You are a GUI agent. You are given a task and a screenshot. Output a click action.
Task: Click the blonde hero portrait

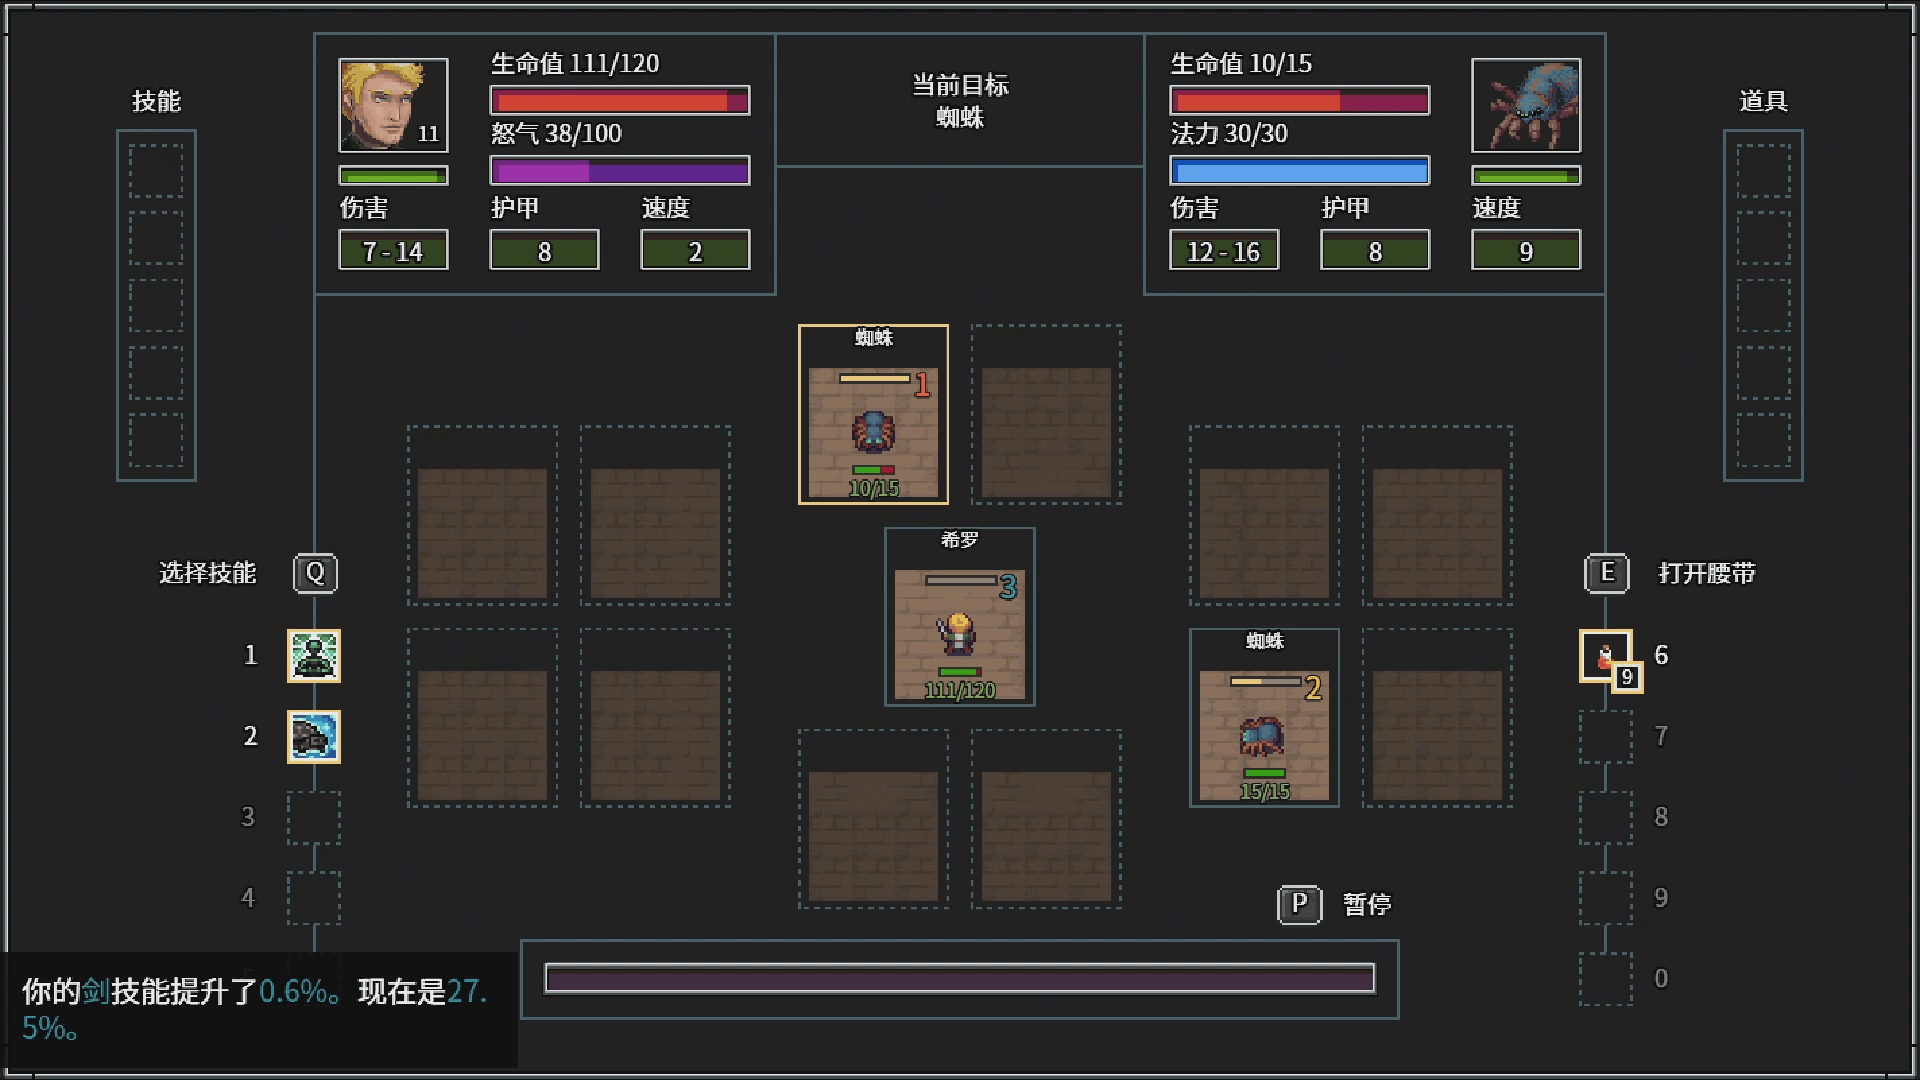[x=393, y=105]
